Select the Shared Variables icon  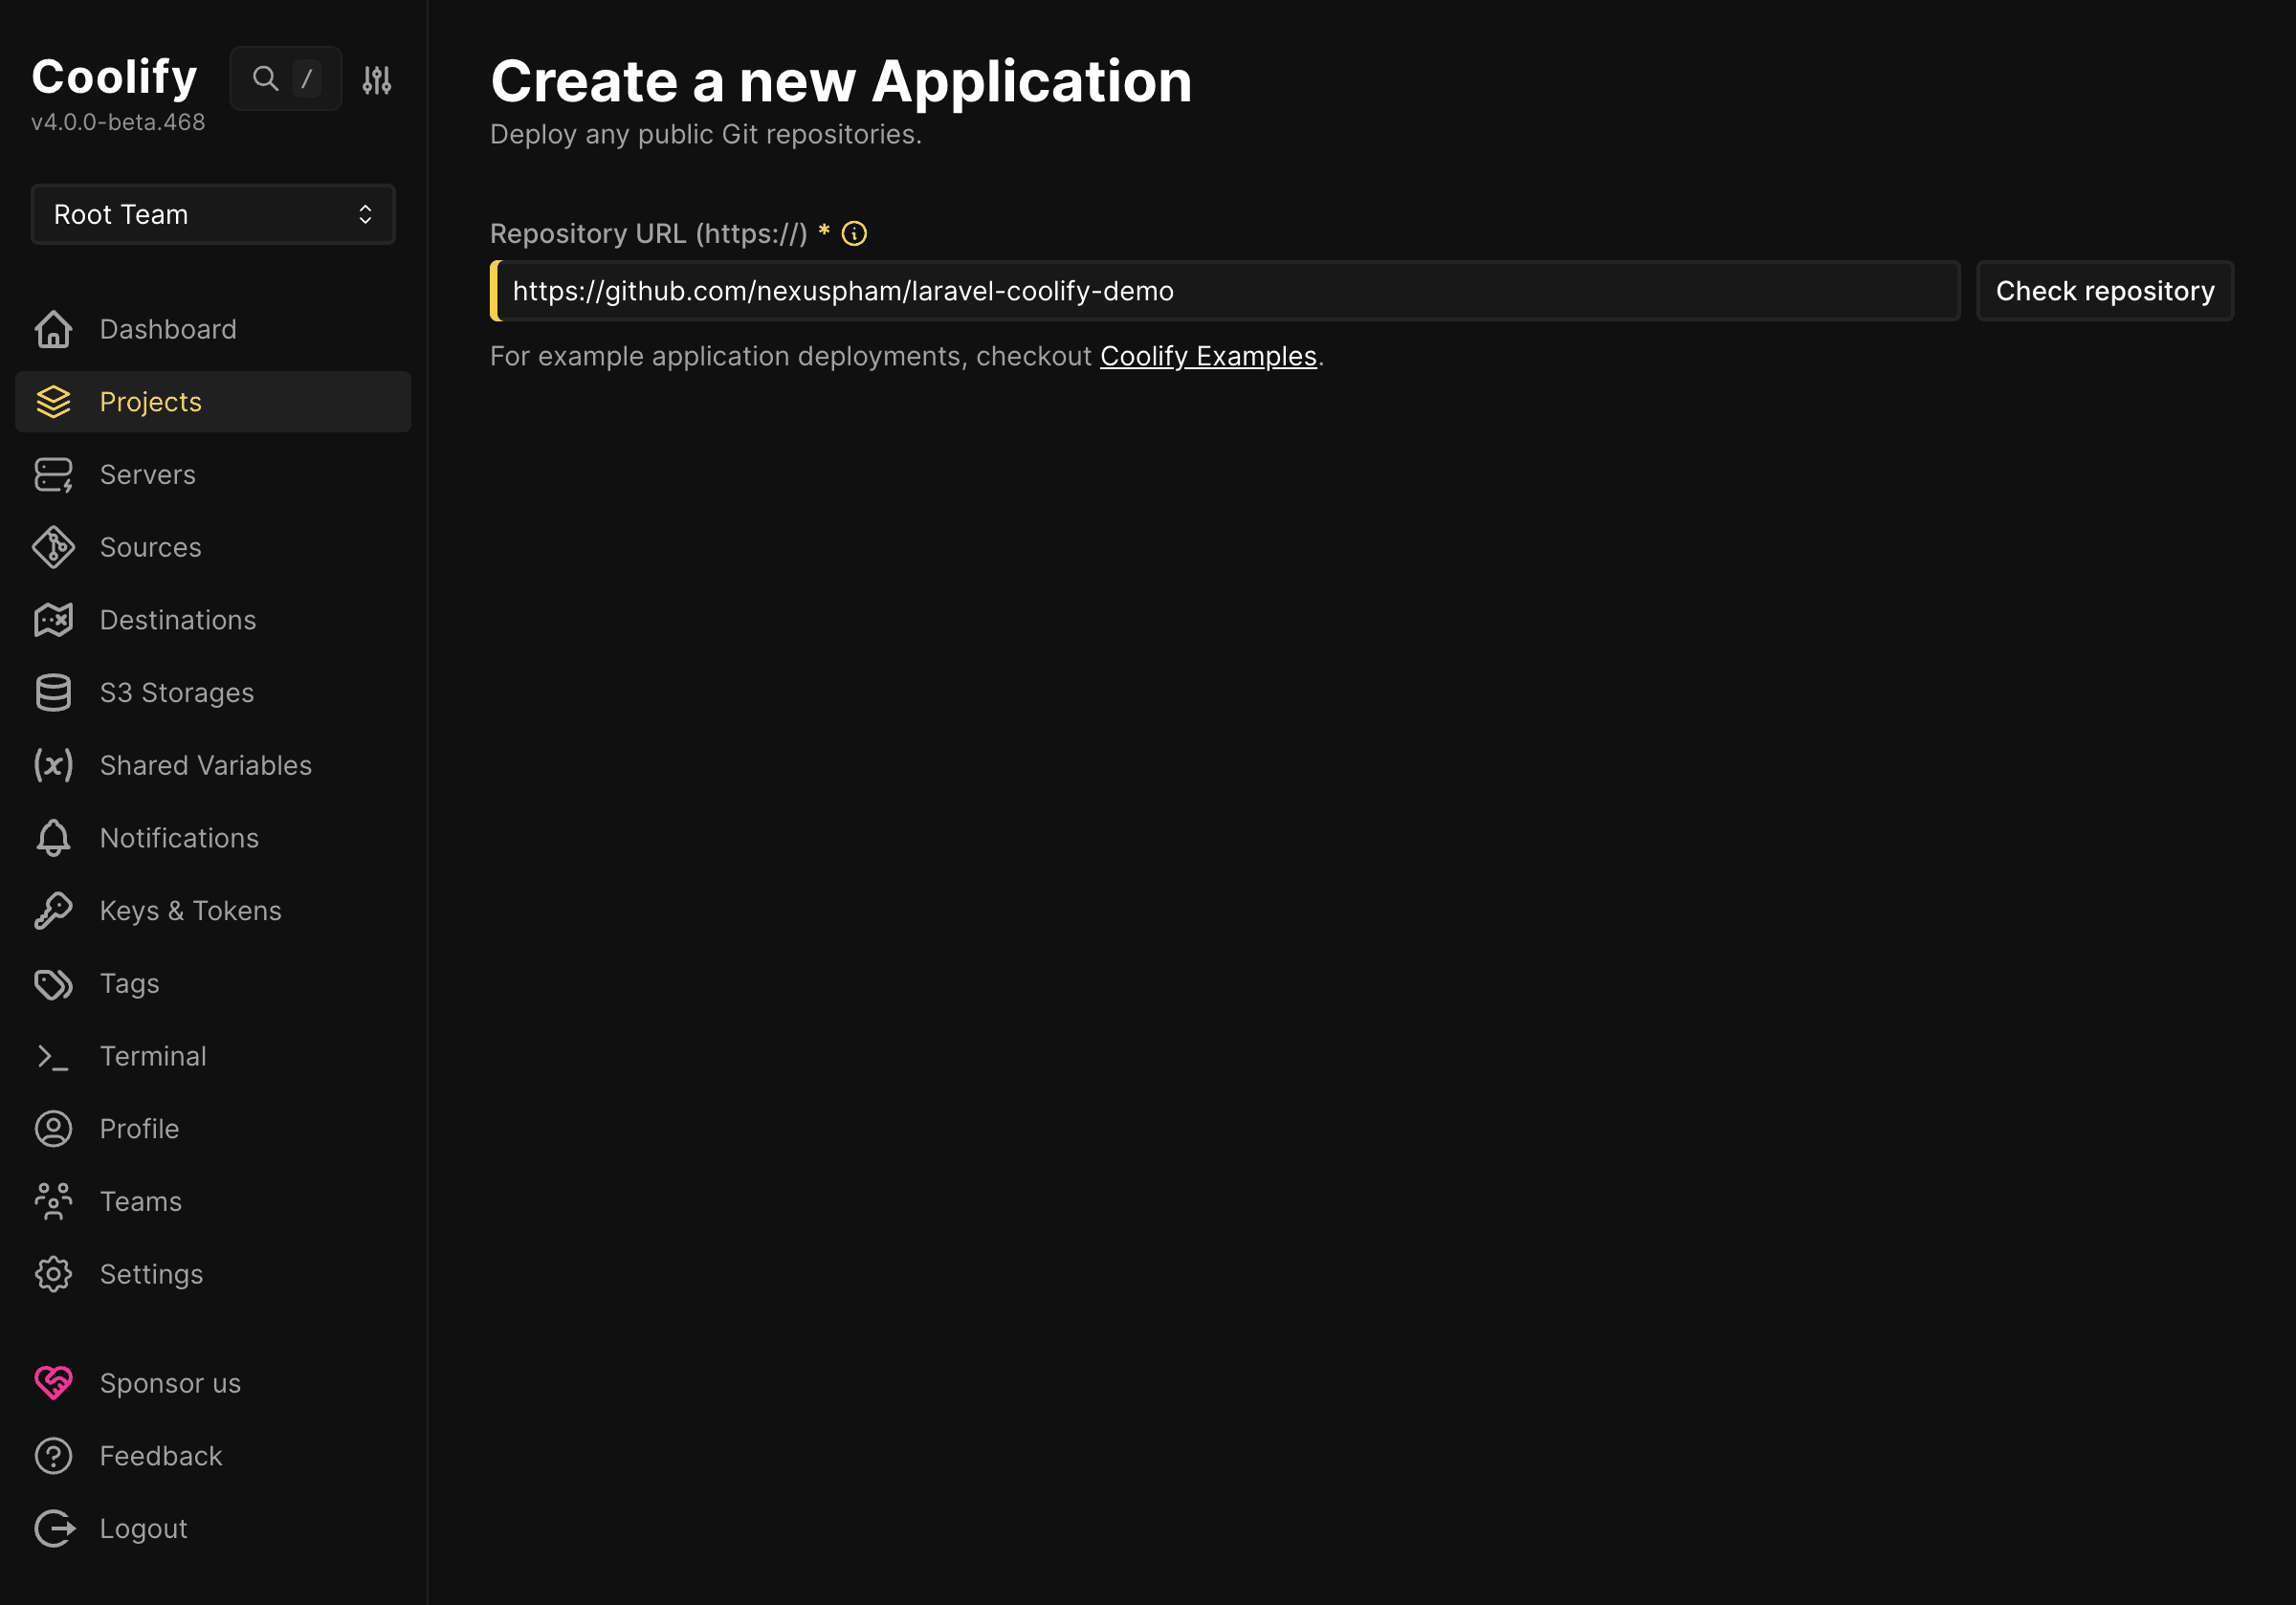point(54,765)
